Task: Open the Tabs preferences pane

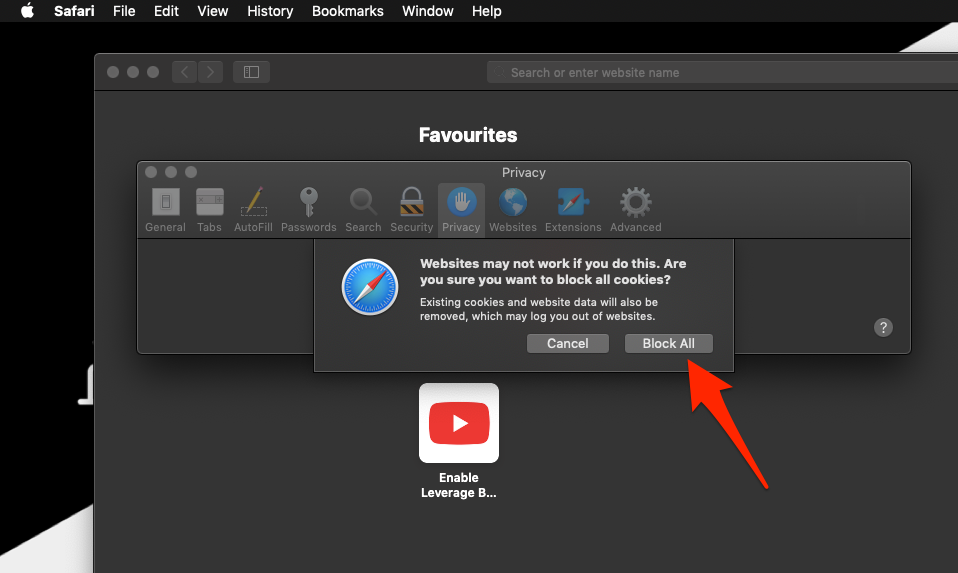Action: tap(210, 209)
